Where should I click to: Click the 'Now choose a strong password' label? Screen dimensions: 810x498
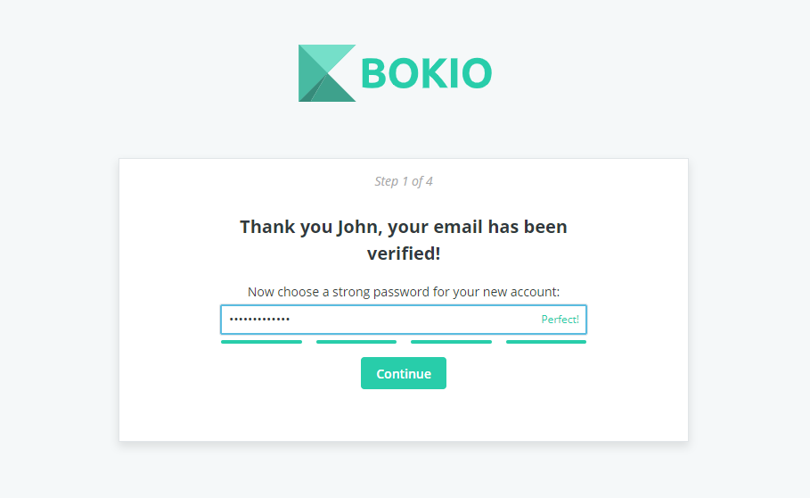click(403, 292)
